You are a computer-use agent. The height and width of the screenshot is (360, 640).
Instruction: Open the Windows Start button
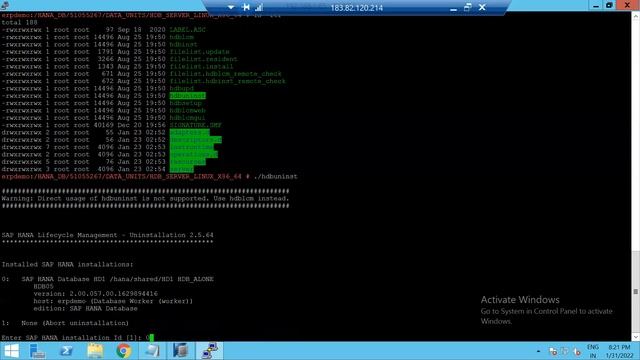(11, 351)
